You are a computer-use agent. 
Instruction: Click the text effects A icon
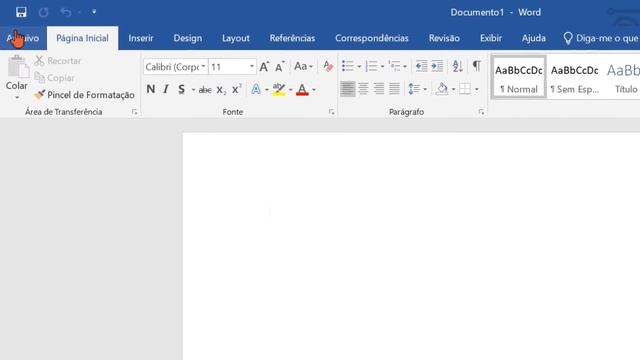(x=256, y=89)
